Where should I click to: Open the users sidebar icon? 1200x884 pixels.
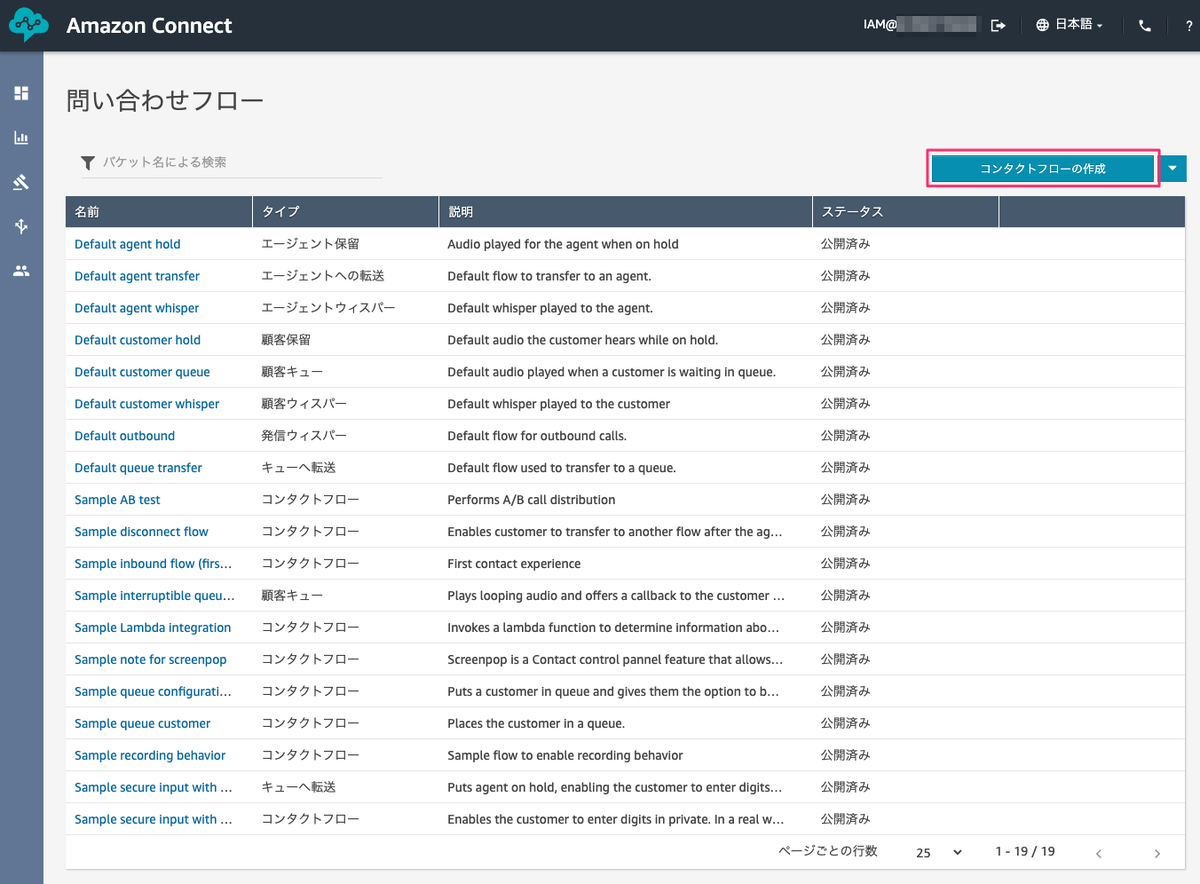(21, 271)
